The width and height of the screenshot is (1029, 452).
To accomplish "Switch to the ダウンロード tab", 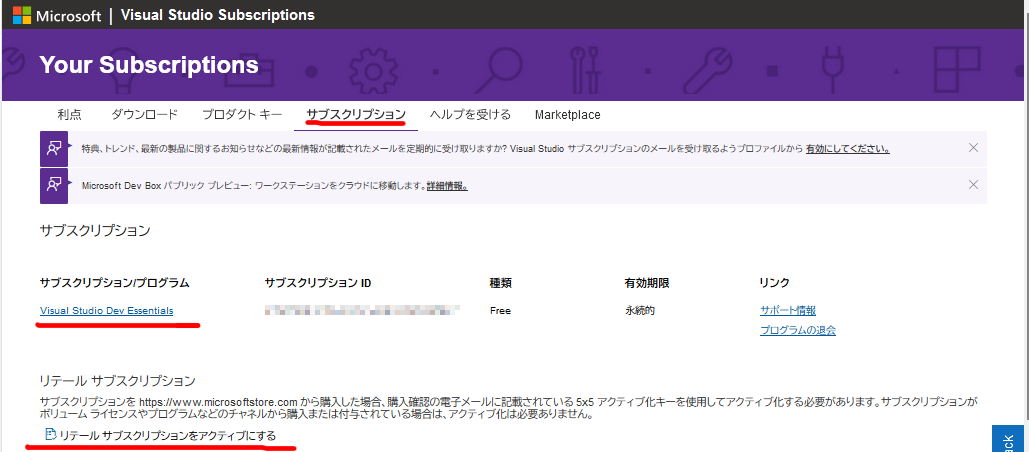I will click(144, 115).
